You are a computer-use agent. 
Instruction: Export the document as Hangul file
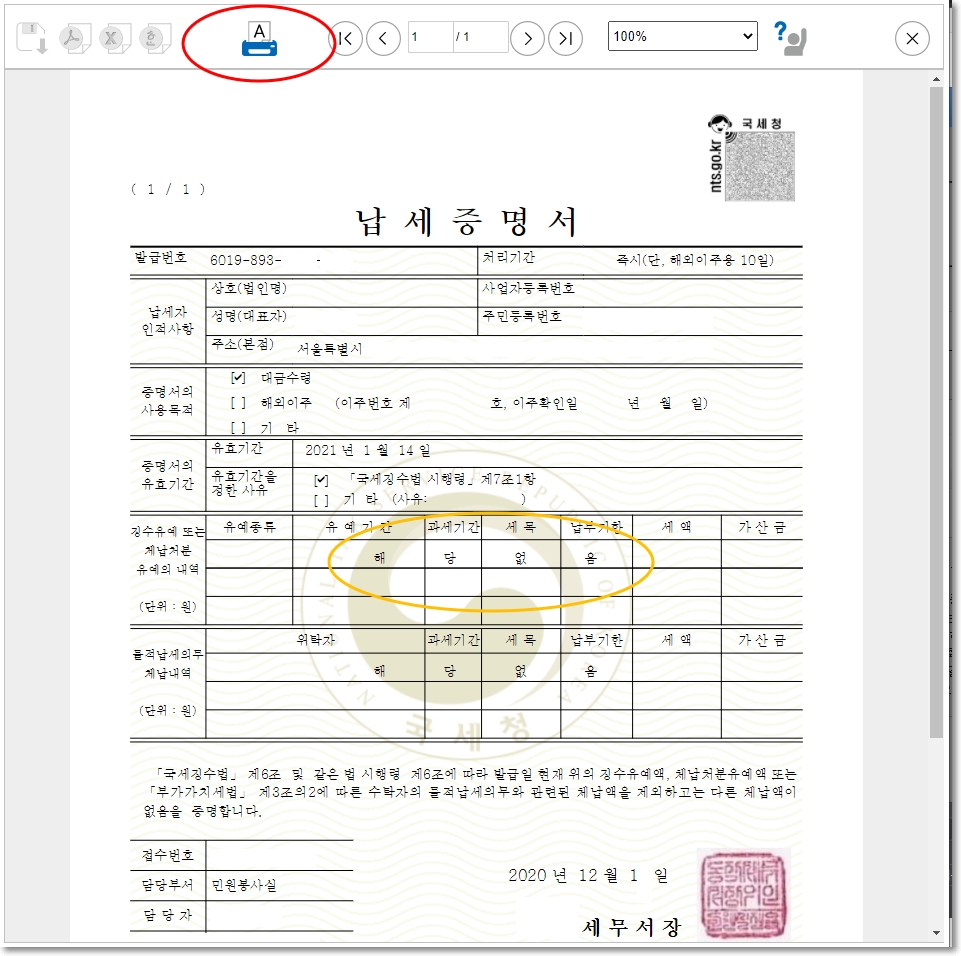point(154,38)
